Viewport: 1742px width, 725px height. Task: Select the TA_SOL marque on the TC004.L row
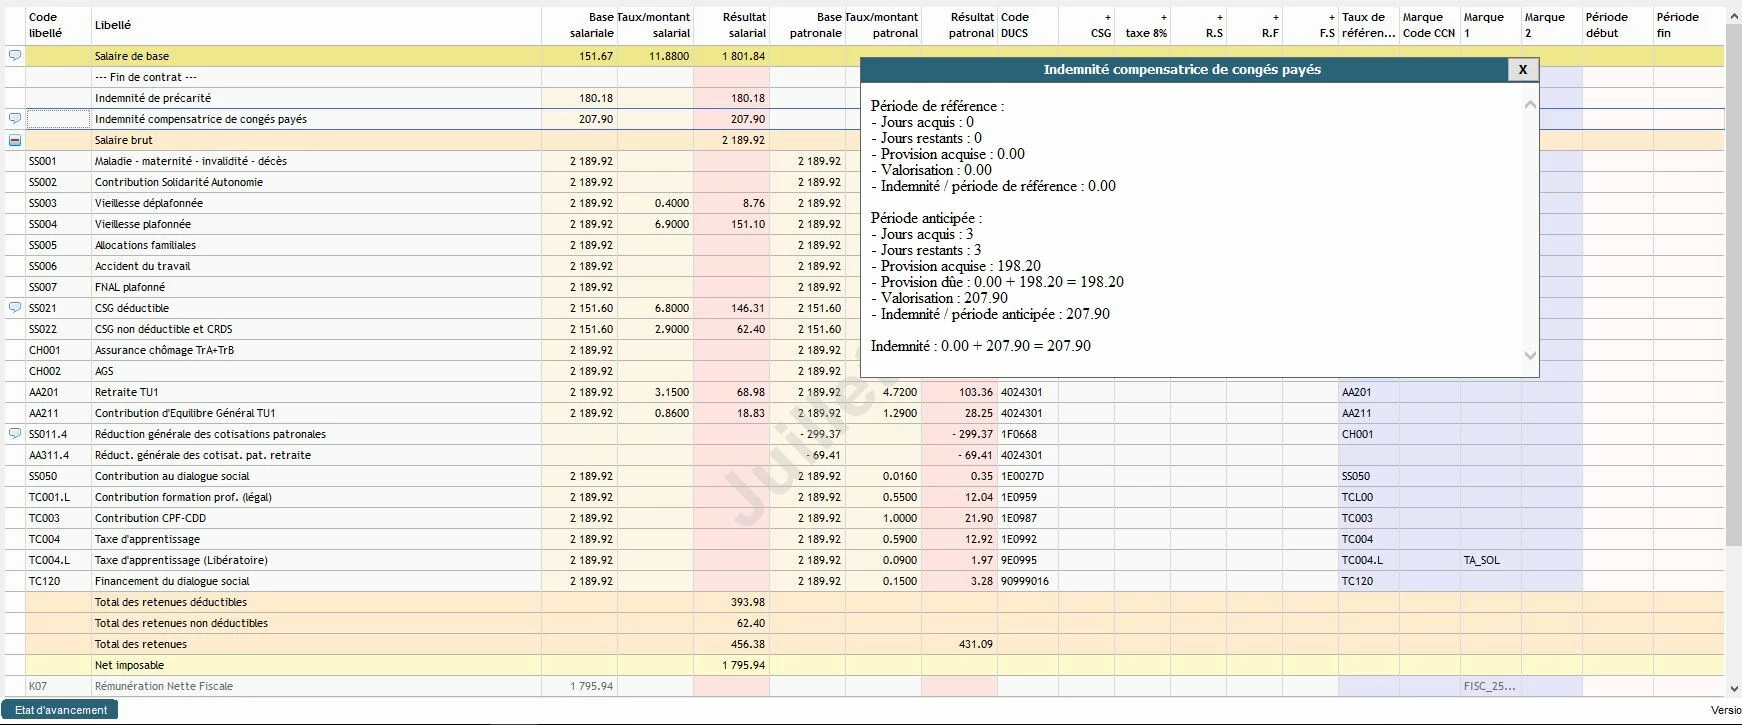click(x=1482, y=560)
